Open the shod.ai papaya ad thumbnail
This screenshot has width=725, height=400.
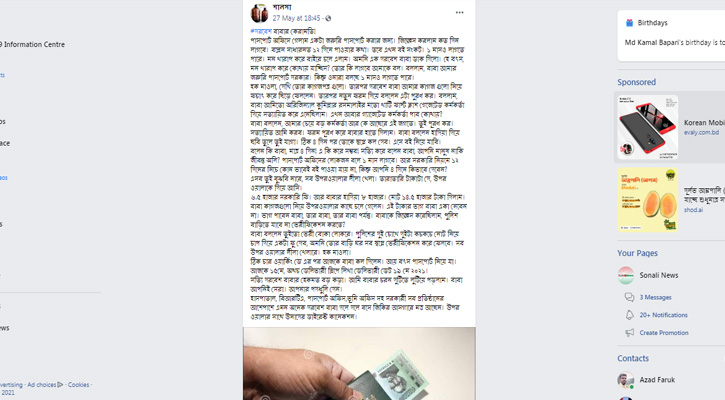[x=648, y=199]
